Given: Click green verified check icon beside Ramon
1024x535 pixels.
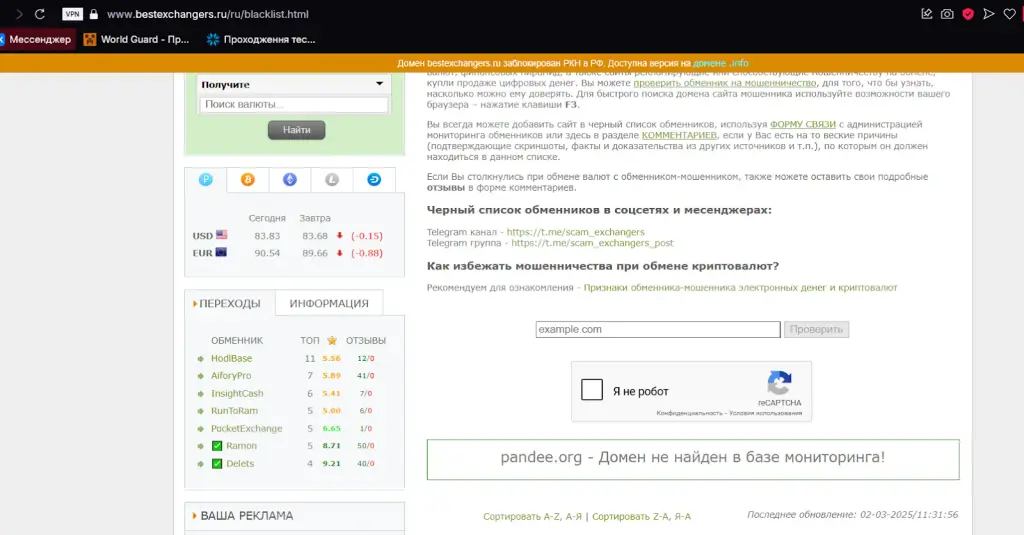Looking at the screenshot, I should point(217,446).
